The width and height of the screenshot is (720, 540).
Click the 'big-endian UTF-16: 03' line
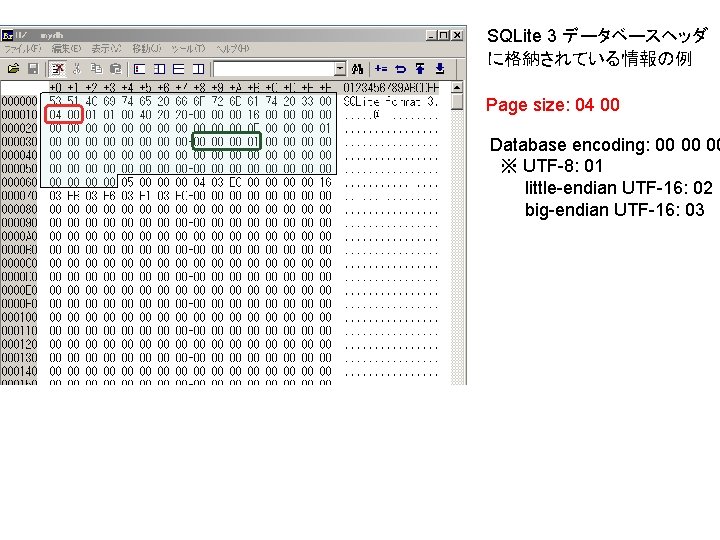[x=614, y=210]
